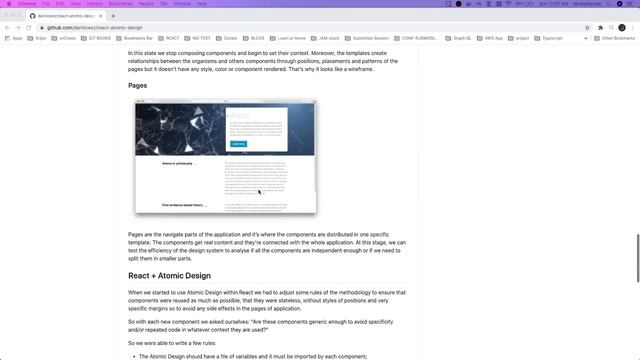Open the Other Bookmarks folder
The image size is (640, 360).
pos(615,38)
